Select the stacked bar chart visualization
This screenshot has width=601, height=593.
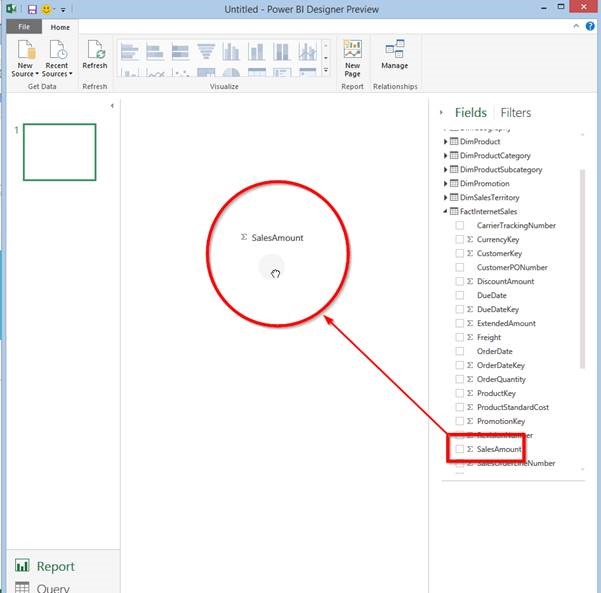[x=155, y=52]
